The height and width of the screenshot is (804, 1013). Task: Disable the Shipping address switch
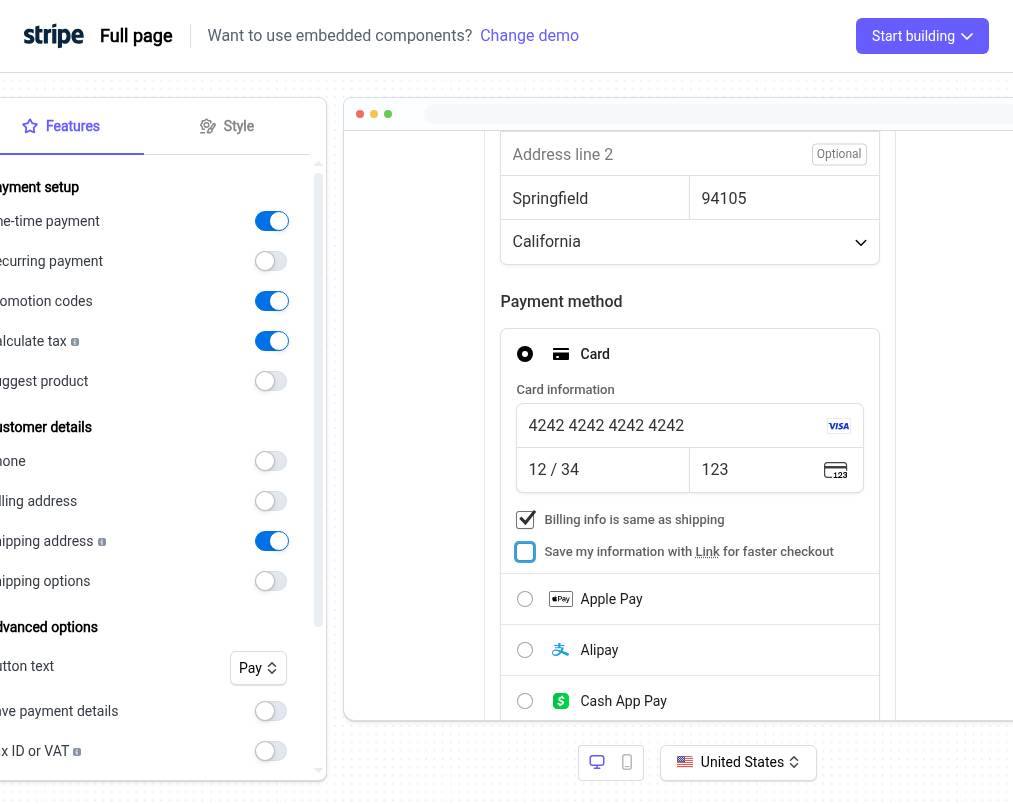[271, 541]
